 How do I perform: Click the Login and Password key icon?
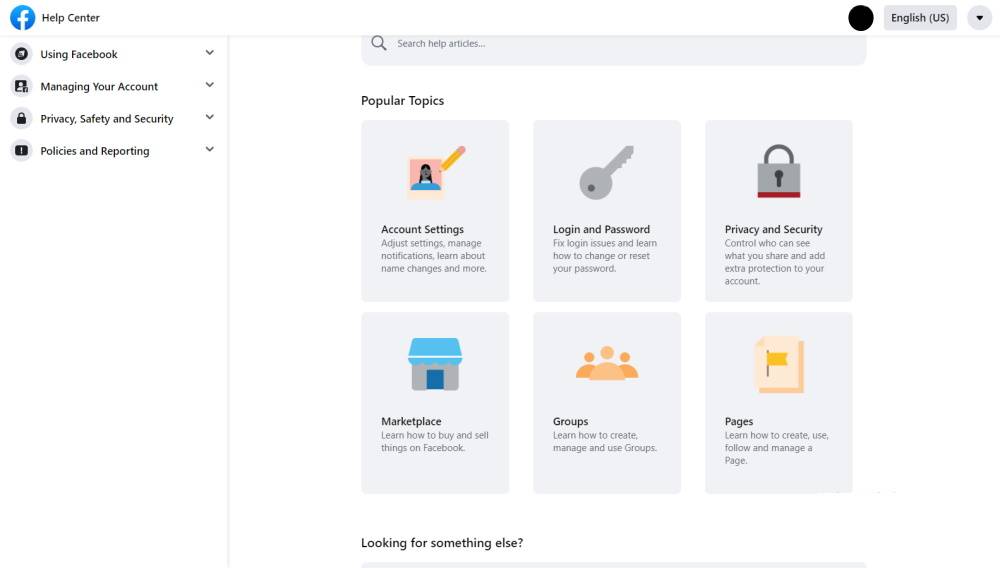606,171
